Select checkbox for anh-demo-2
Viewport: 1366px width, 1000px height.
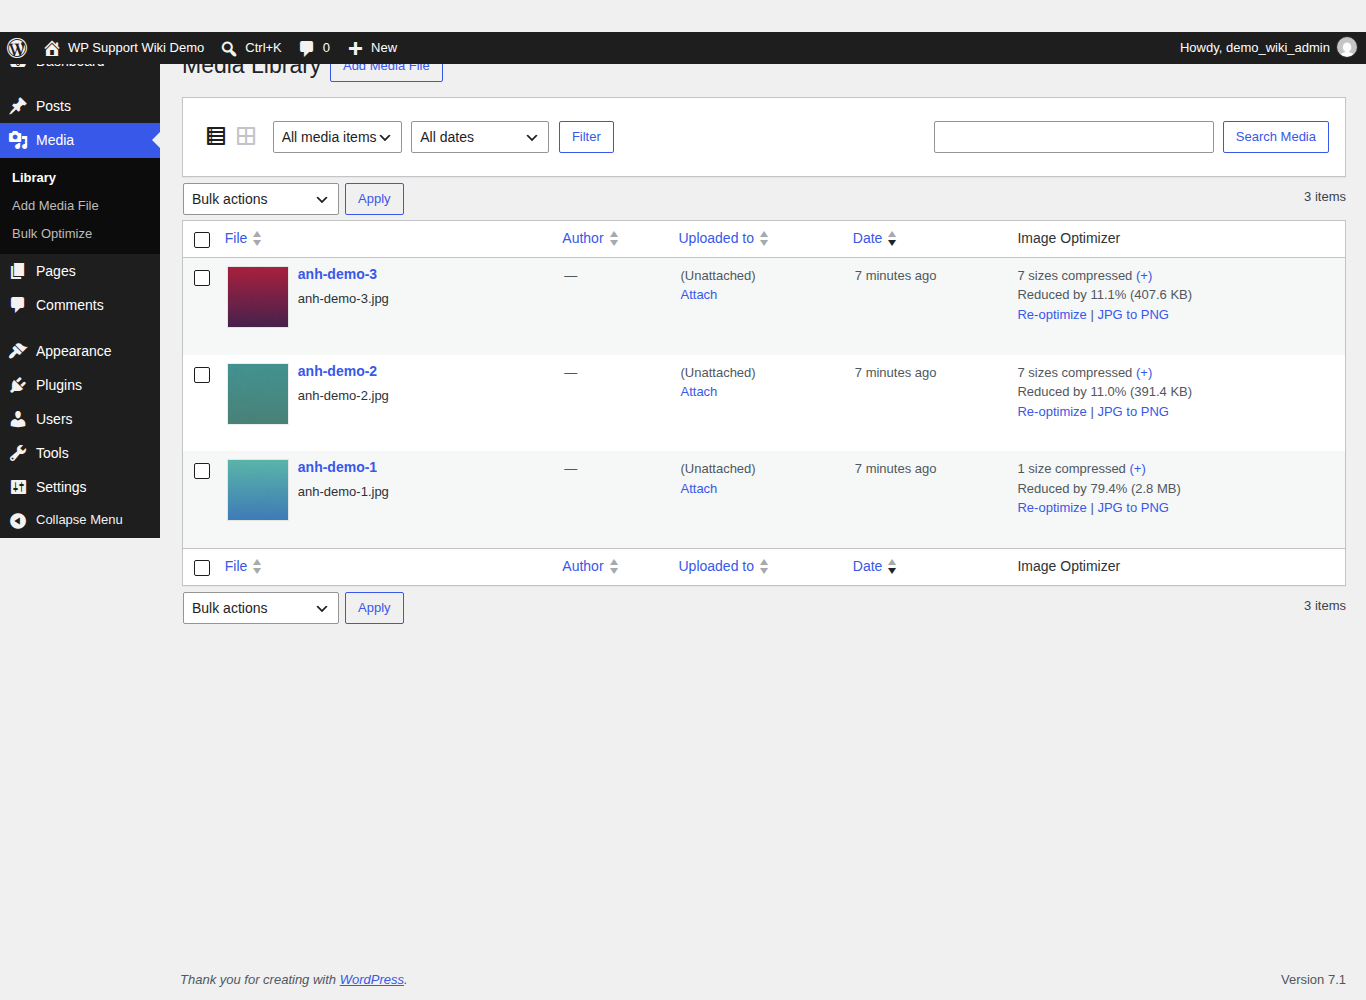pos(202,375)
